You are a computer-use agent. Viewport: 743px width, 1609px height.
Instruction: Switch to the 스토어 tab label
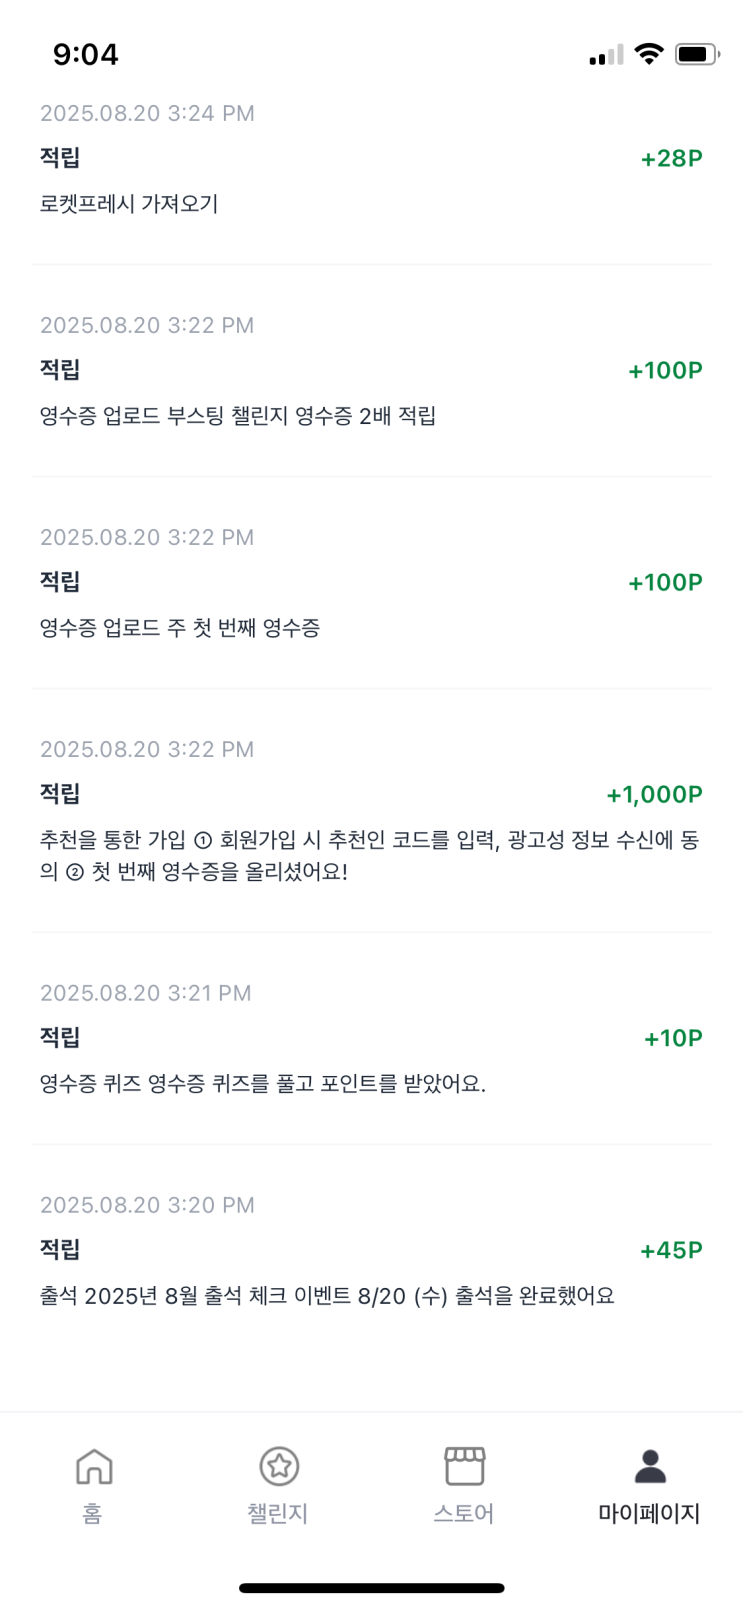click(464, 1514)
